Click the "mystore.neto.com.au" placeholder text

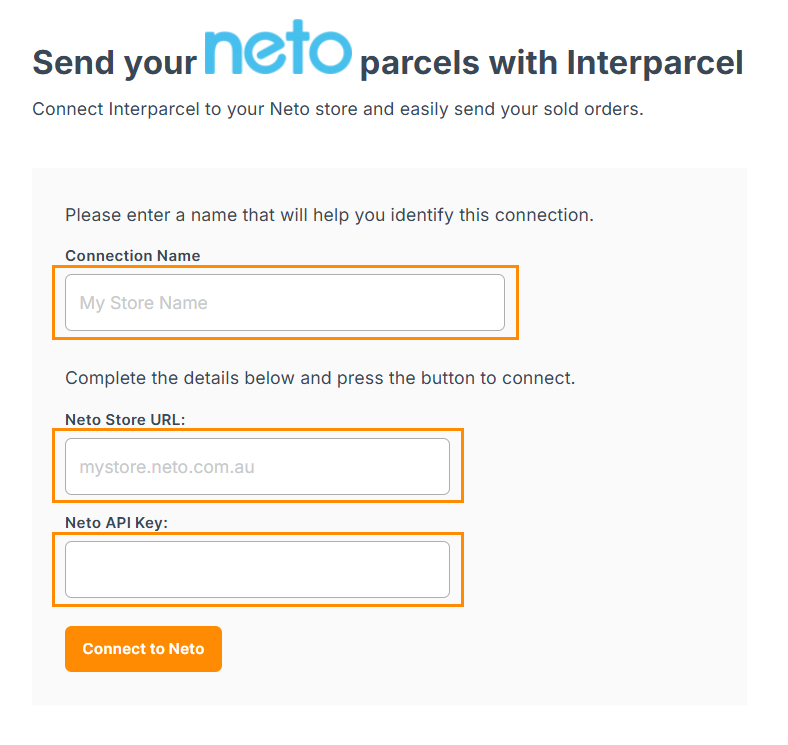167,466
